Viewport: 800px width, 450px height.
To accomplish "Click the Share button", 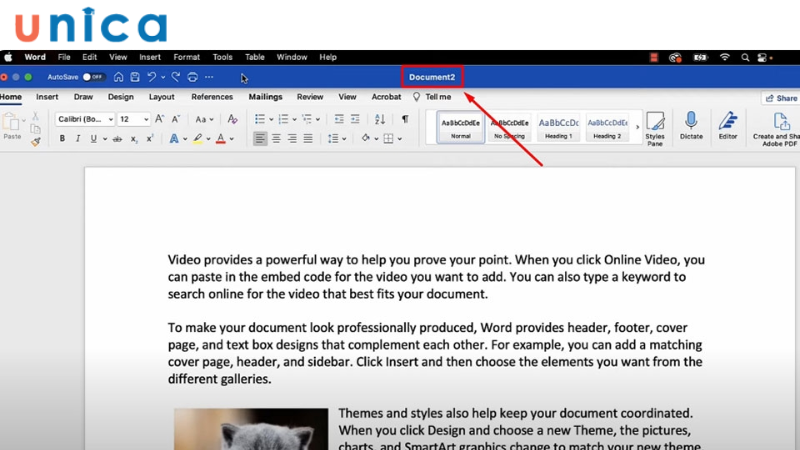I will pyautogui.click(x=782, y=98).
